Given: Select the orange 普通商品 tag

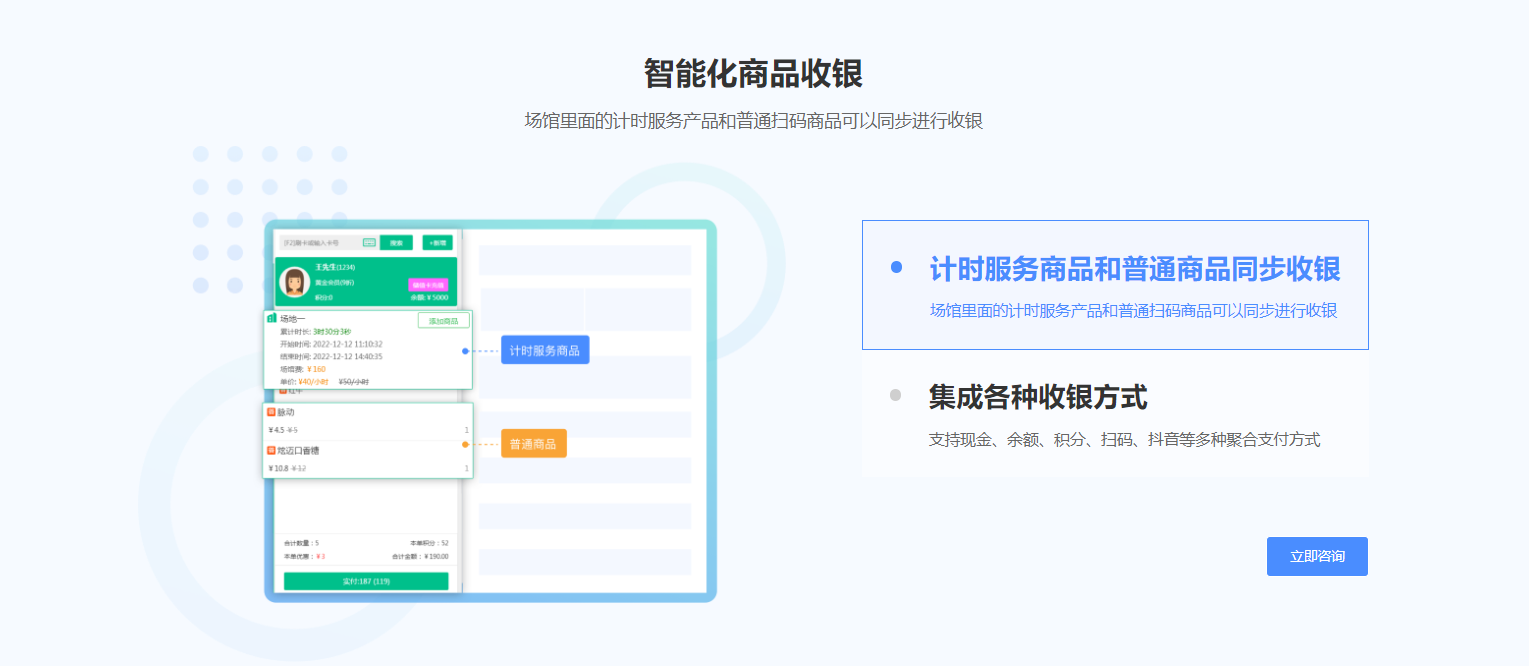Looking at the screenshot, I should pyautogui.click(x=533, y=444).
